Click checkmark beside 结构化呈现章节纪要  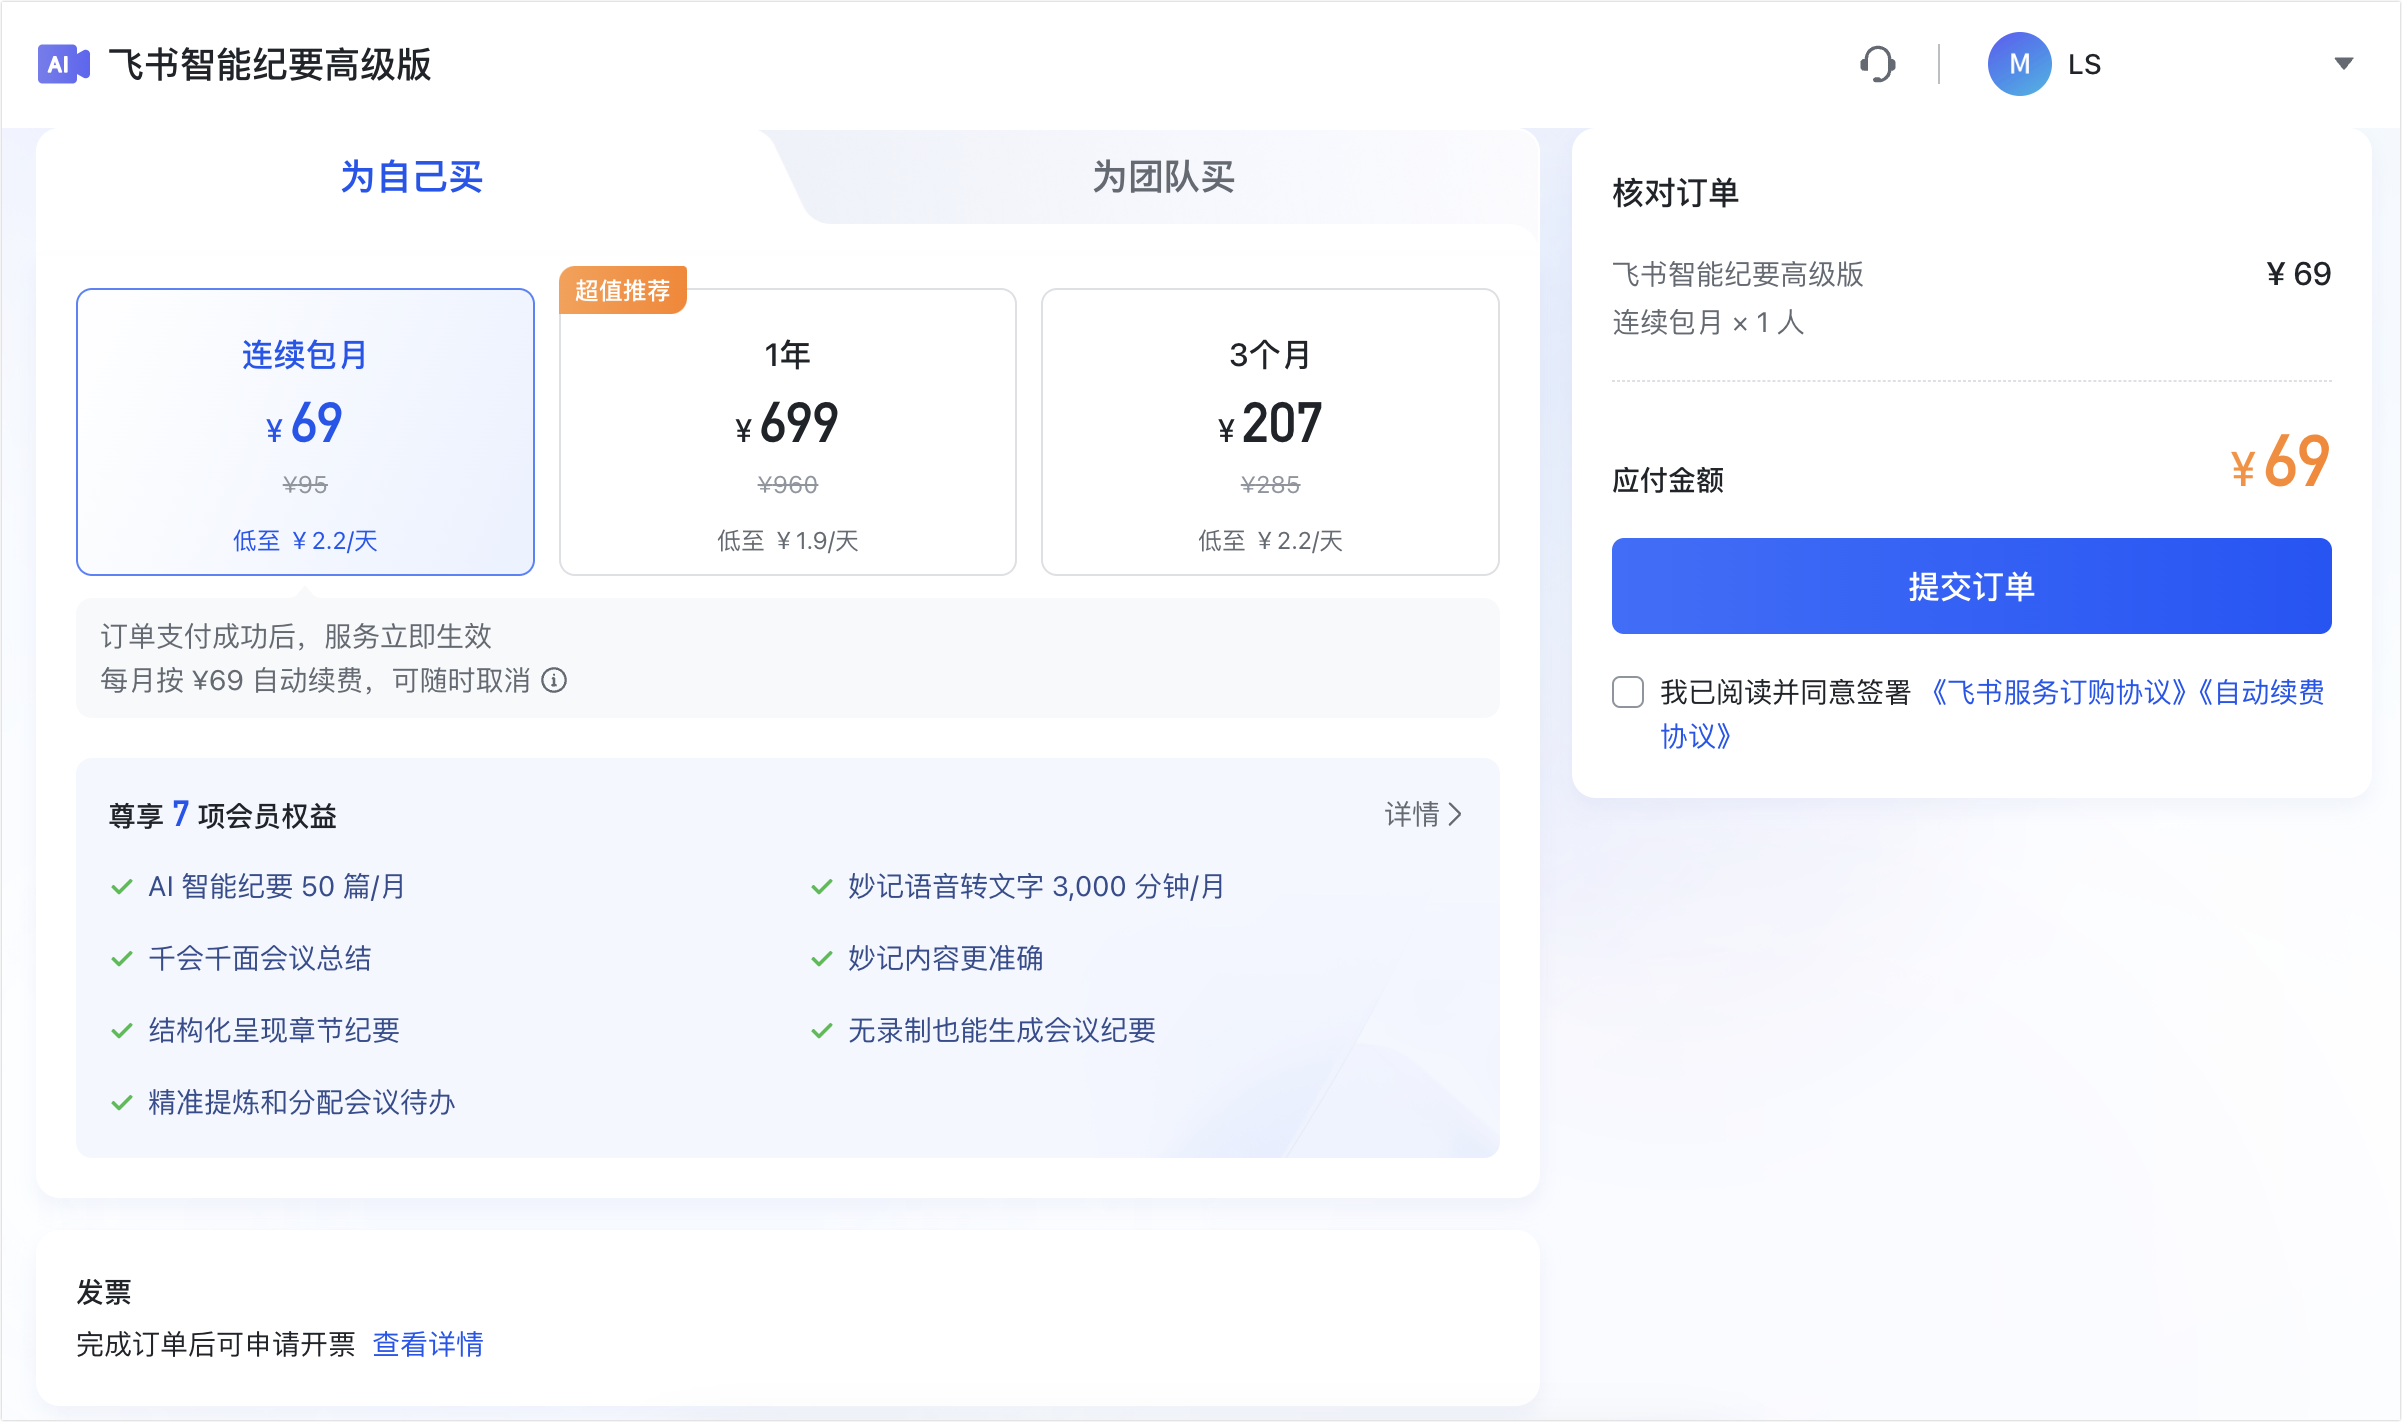point(122,1031)
